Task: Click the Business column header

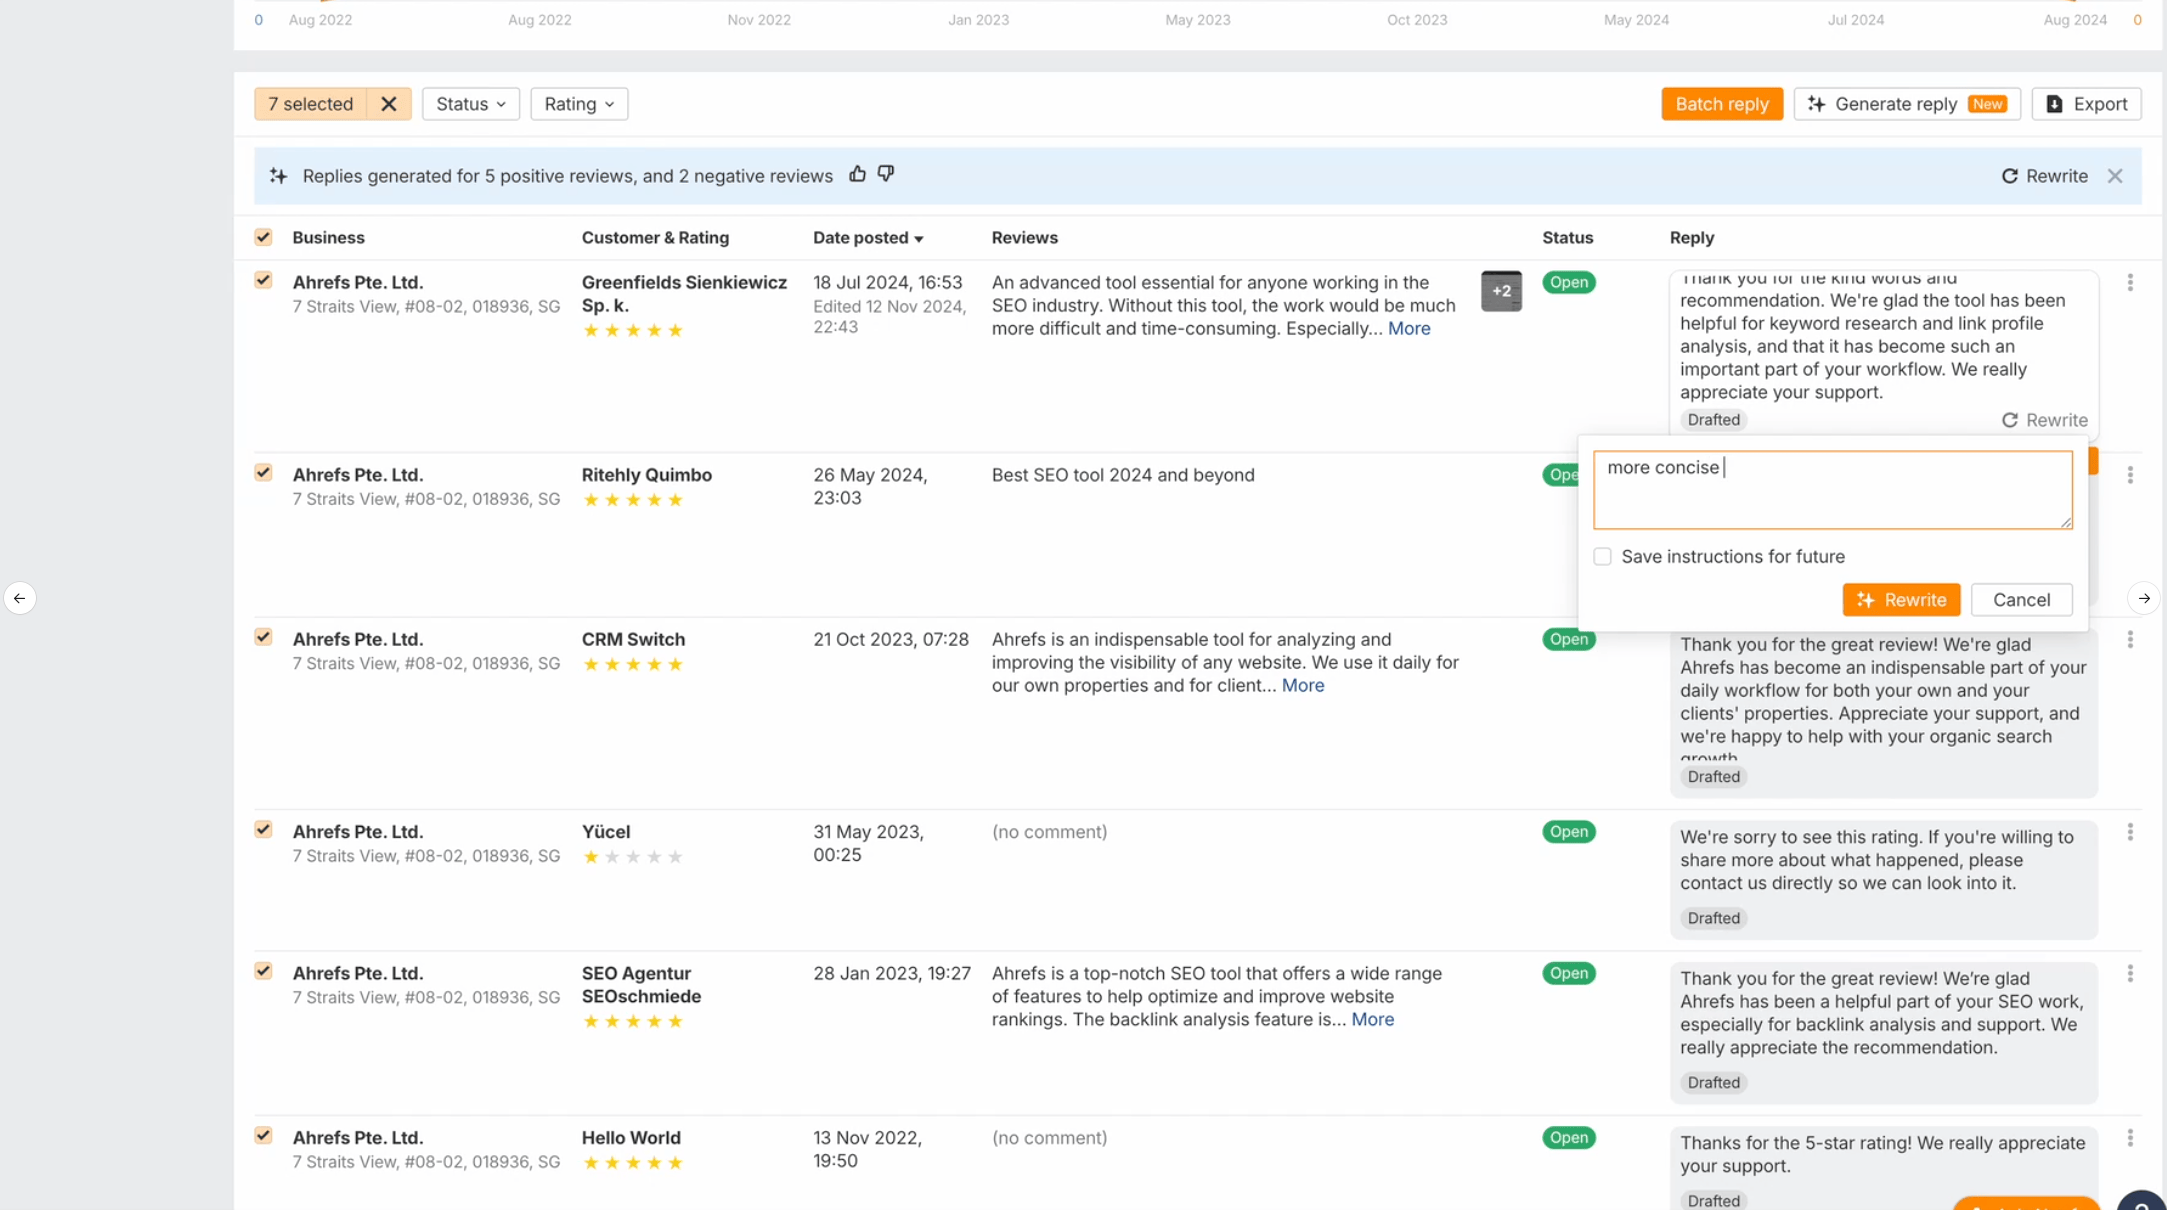Action: click(328, 238)
